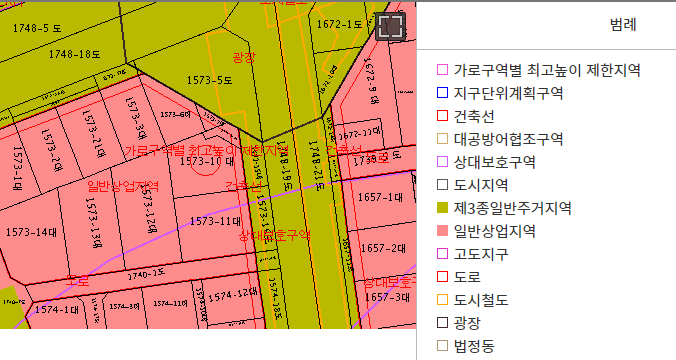
Task: Click the 가로구역별 최고높이 제한지역 legend text
Action: (547, 70)
